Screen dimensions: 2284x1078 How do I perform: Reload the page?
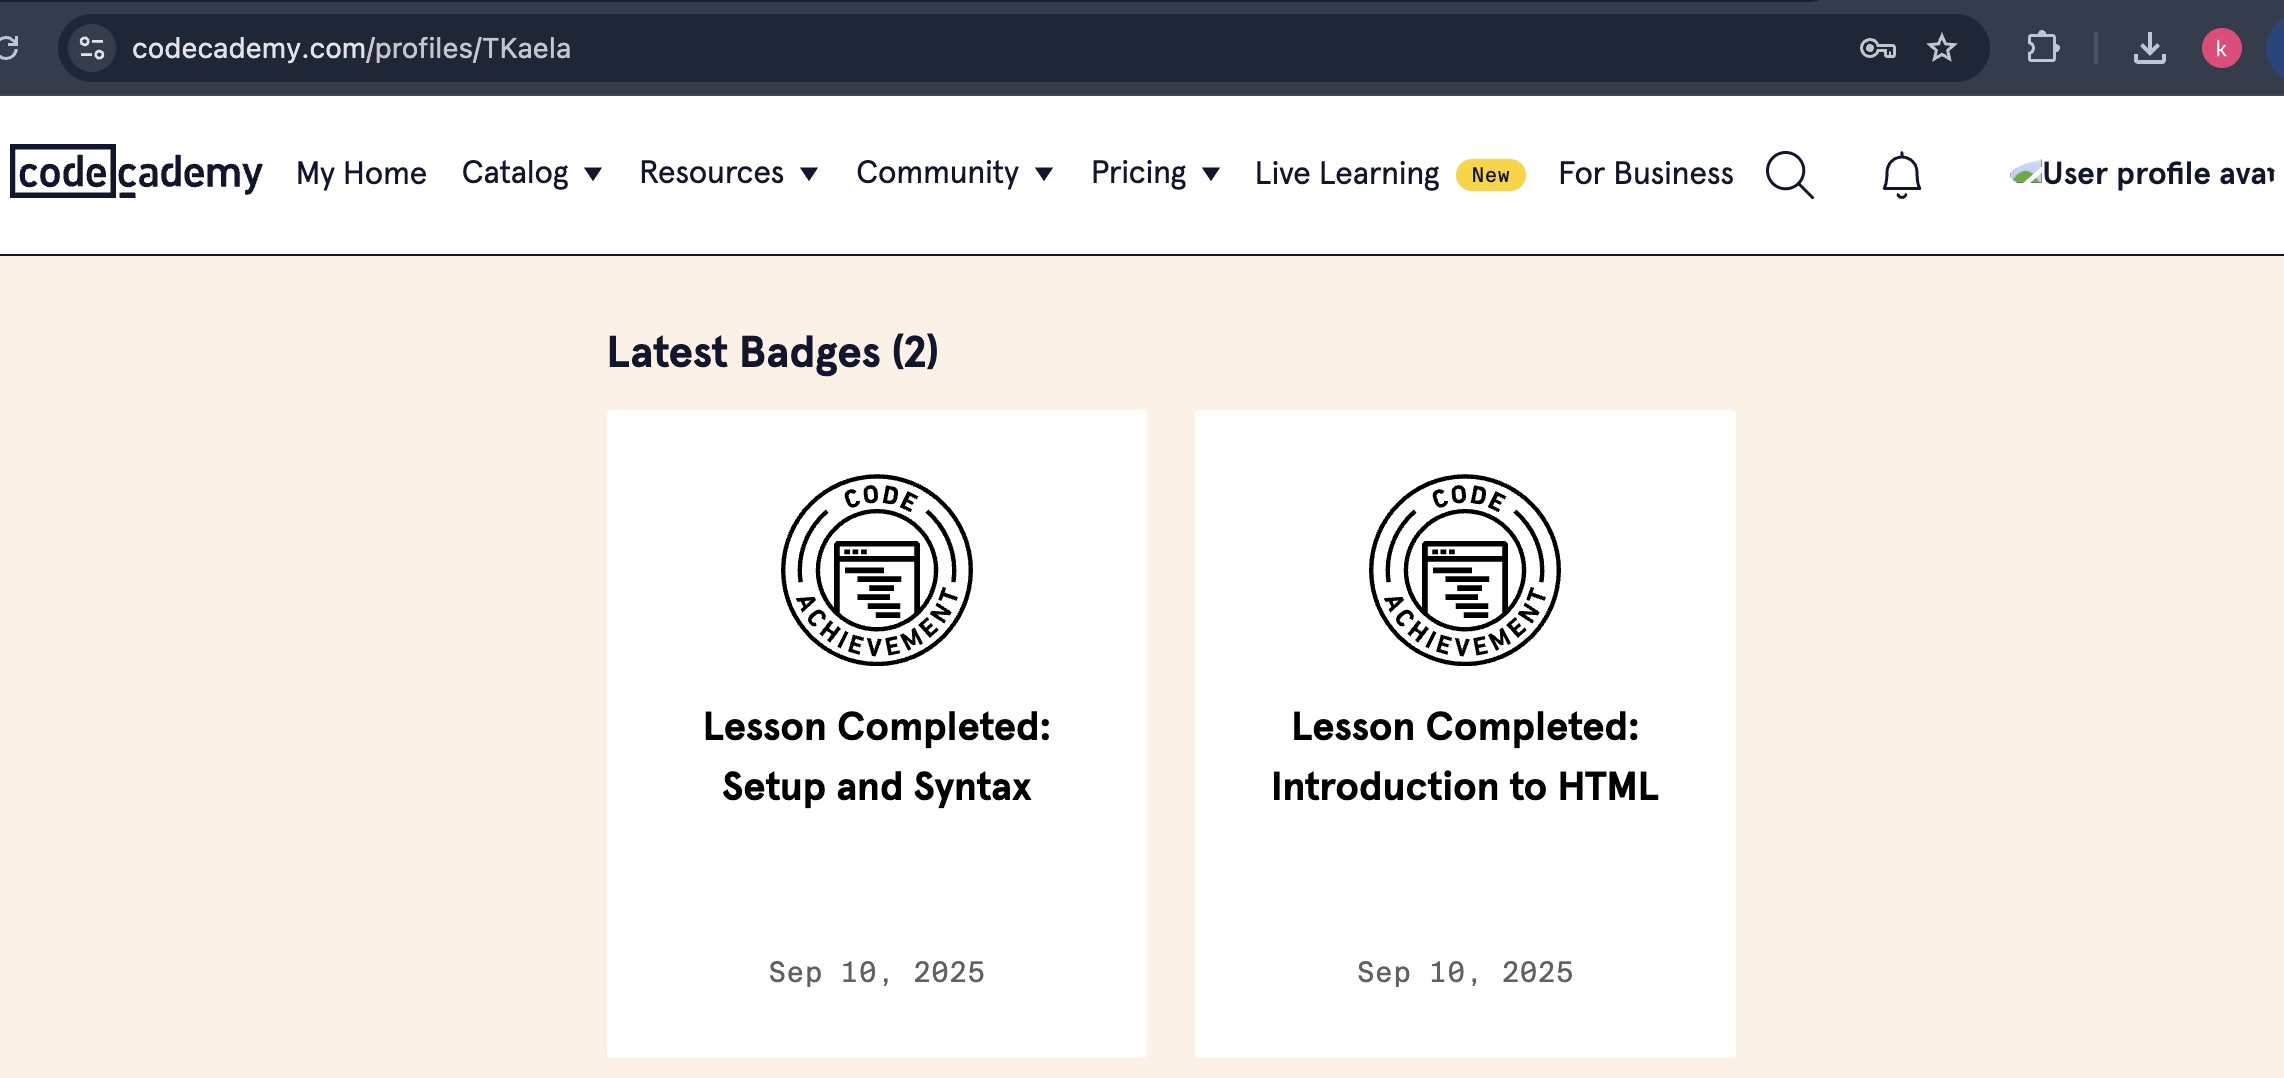pyautogui.click(x=10, y=48)
